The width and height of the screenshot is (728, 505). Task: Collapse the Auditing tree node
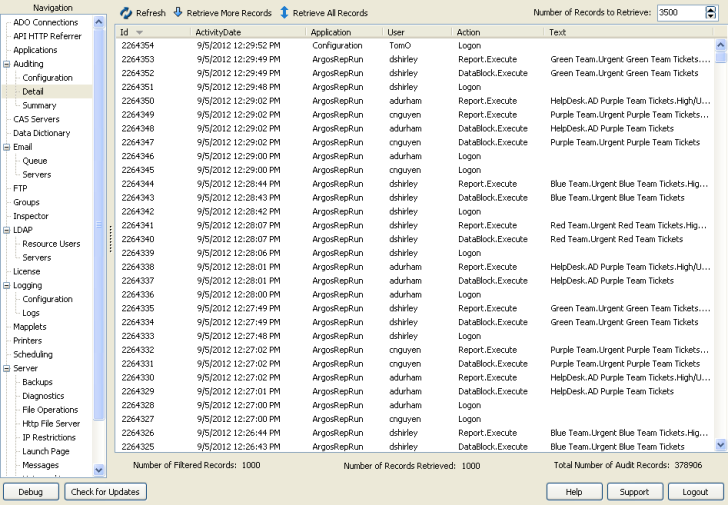point(6,64)
